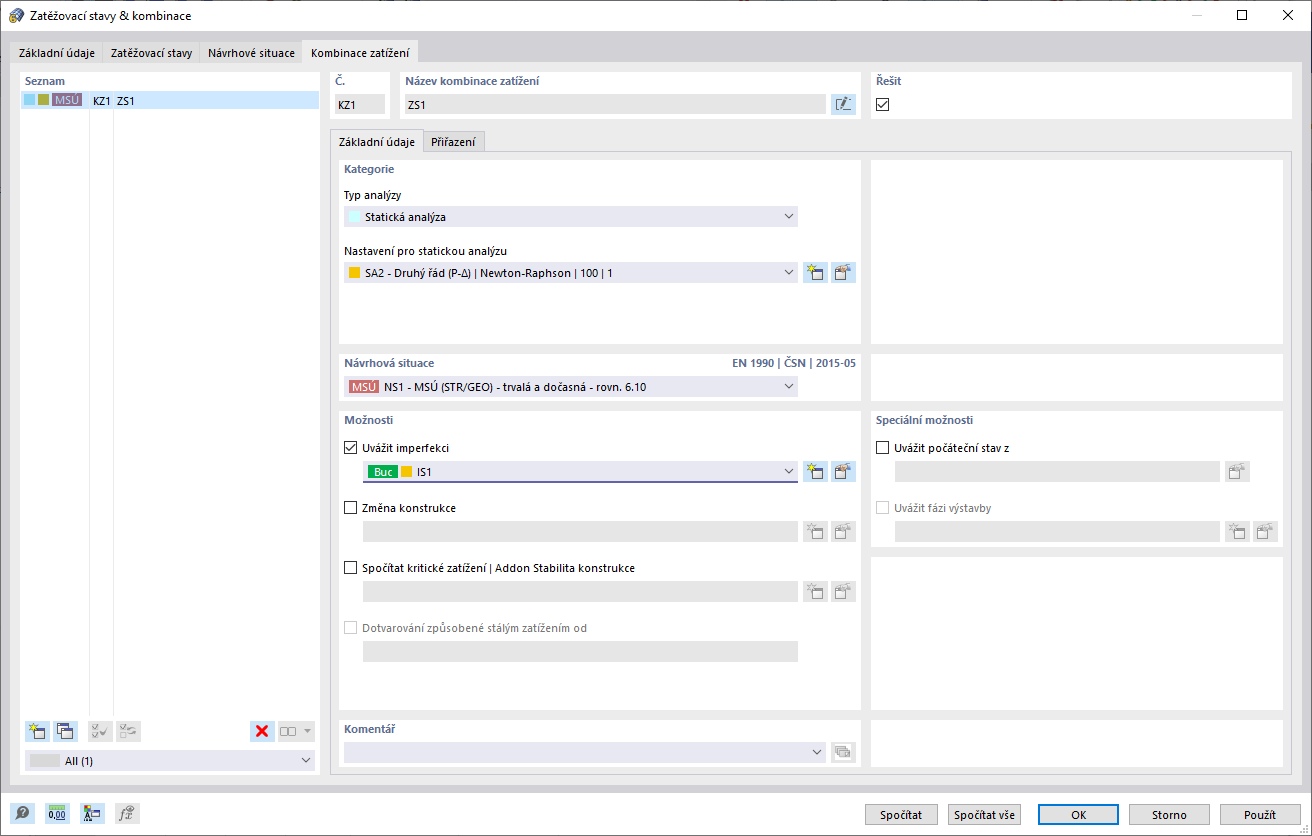Uncheck the Řešit checkbox
This screenshot has height=836, width=1312.
tap(883, 104)
